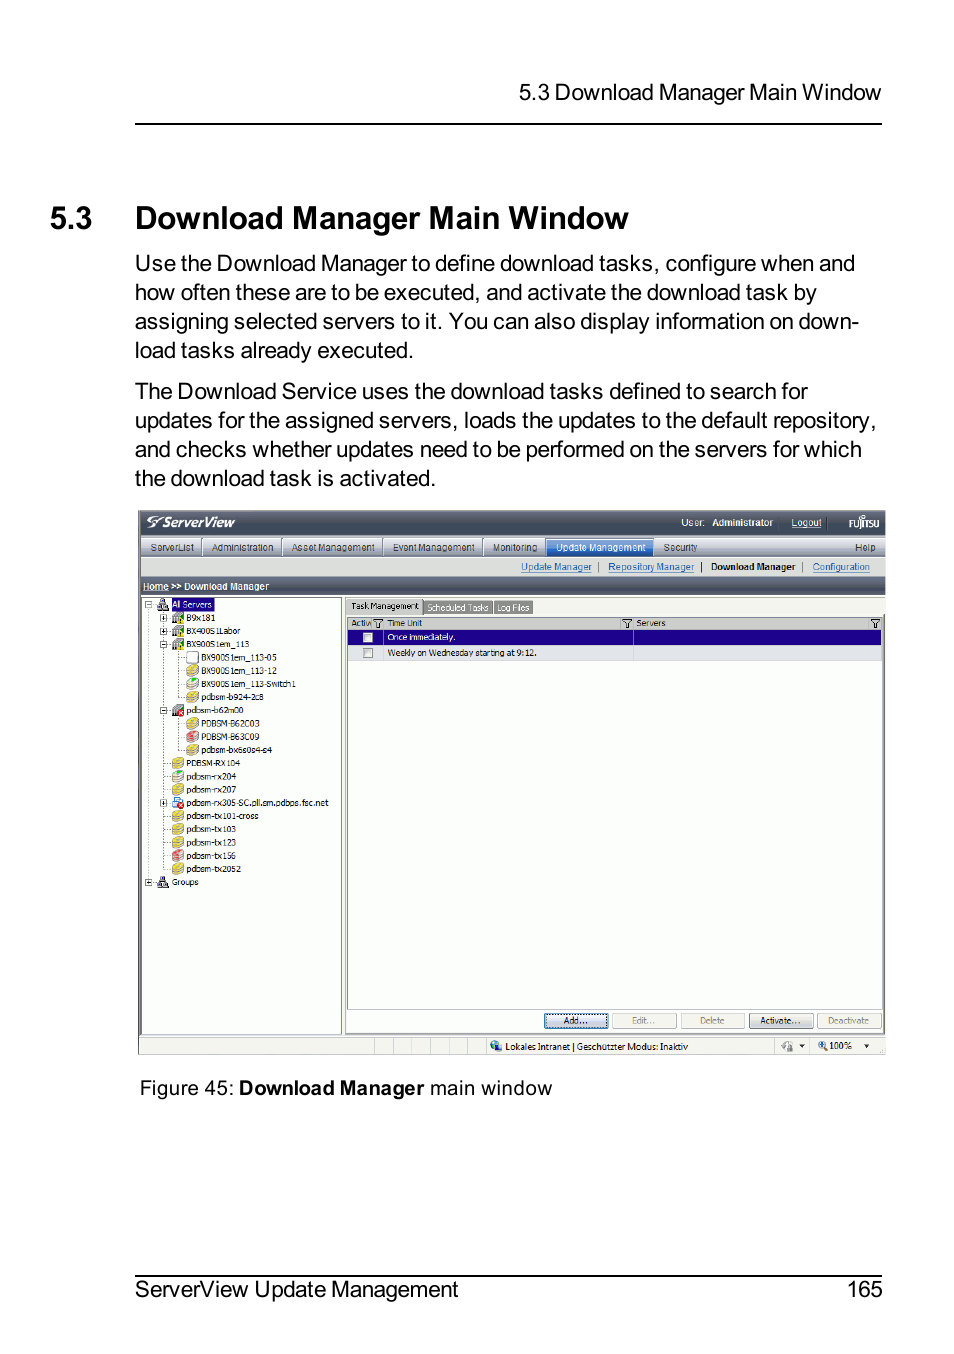The height and width of the screenshot is (1354, 954).
Task: Click the PDBSM-B62C03 server icon
Action: click(x=193, y=723)
